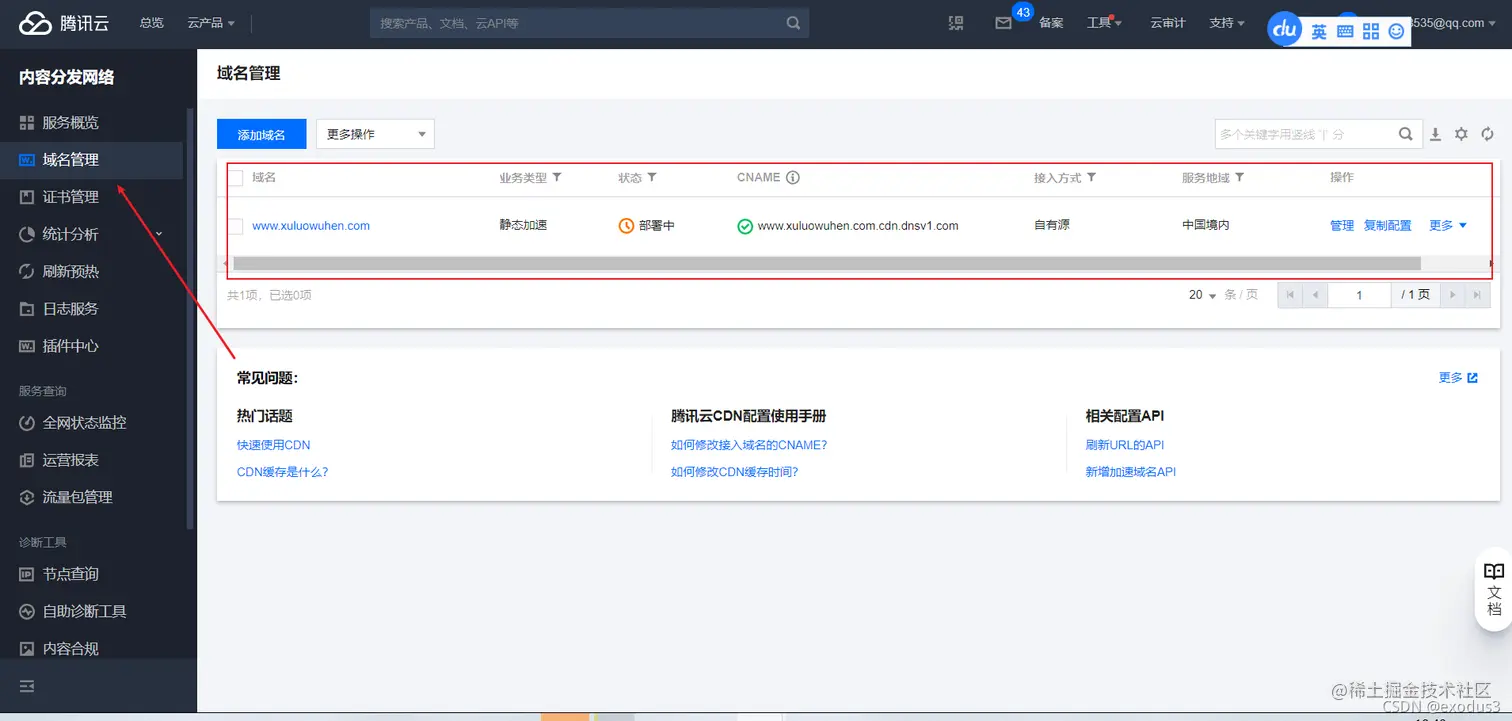Check the www.xuluowuhen.com row checkbox
This screenshot has width=1512, height=721.
click(236, 226)
